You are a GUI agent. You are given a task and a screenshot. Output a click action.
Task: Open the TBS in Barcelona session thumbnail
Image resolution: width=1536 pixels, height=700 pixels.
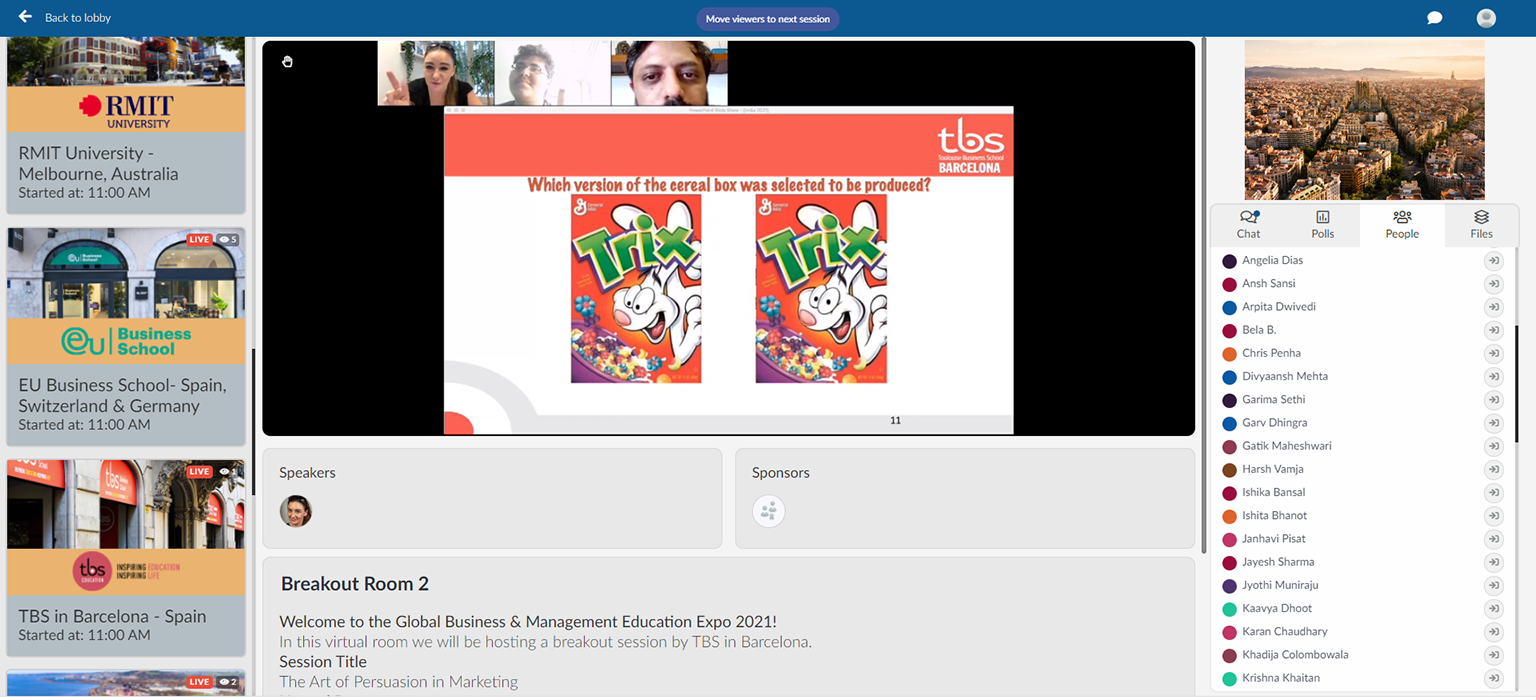(x=126, y=528)
